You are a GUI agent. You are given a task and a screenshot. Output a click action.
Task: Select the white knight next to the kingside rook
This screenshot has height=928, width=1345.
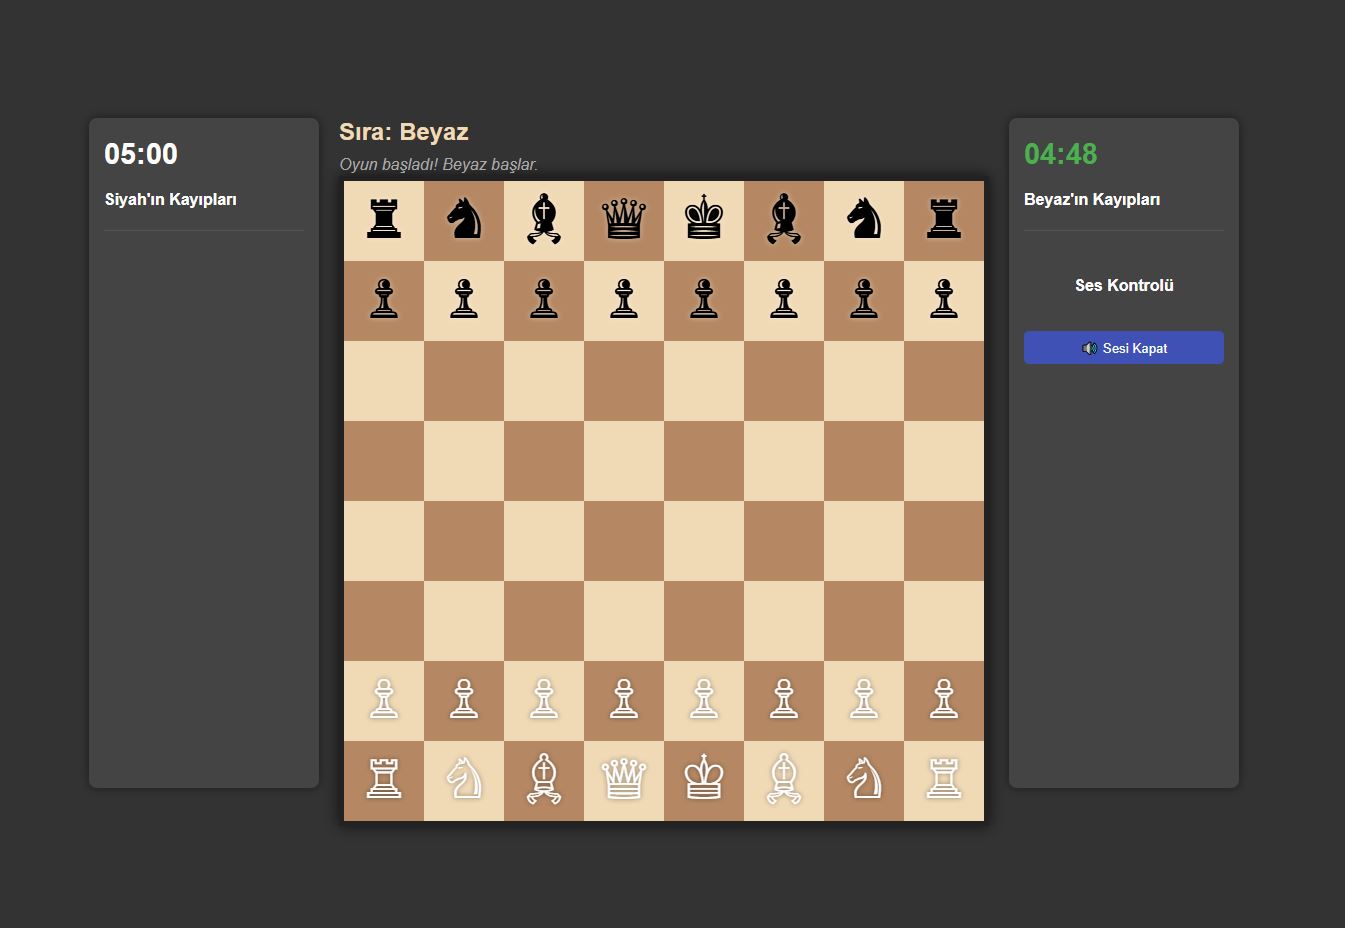click(x=864, y=780)
